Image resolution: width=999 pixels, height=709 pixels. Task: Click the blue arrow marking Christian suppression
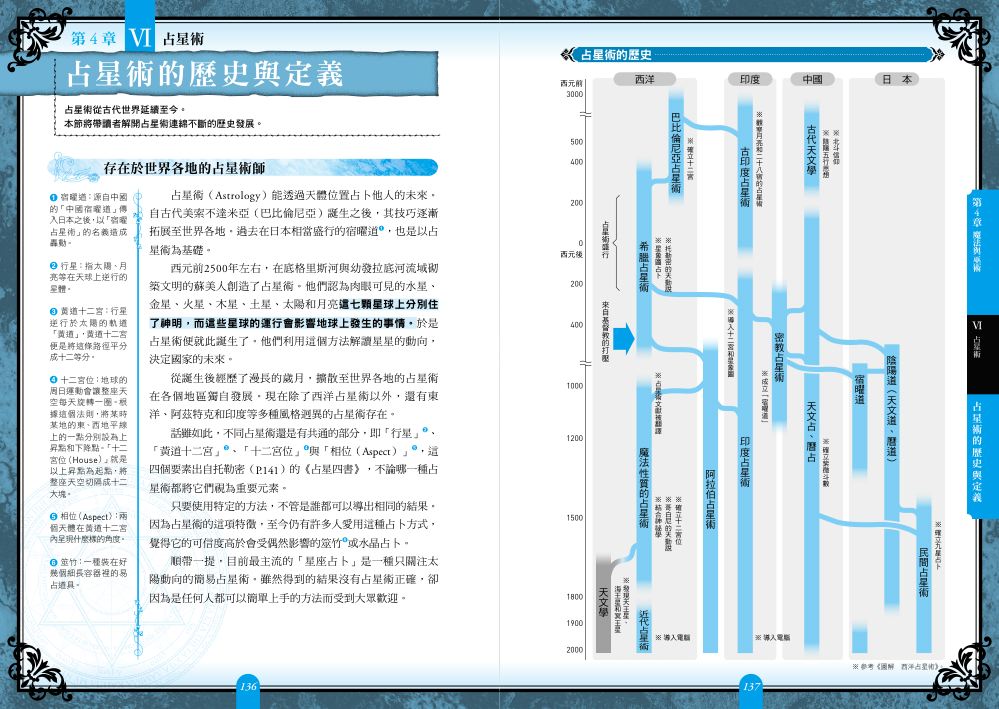tap(624, 338)
